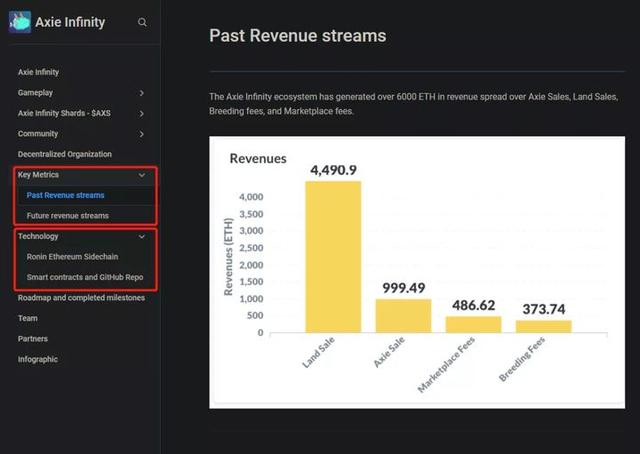Screen dimensions: 640x454
Task: Click the Land Sale bar in chart
Action: click(333, 257)
